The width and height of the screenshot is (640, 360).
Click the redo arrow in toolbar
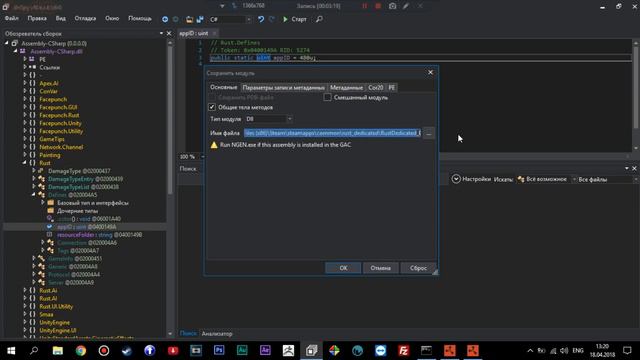pos(272,19)
